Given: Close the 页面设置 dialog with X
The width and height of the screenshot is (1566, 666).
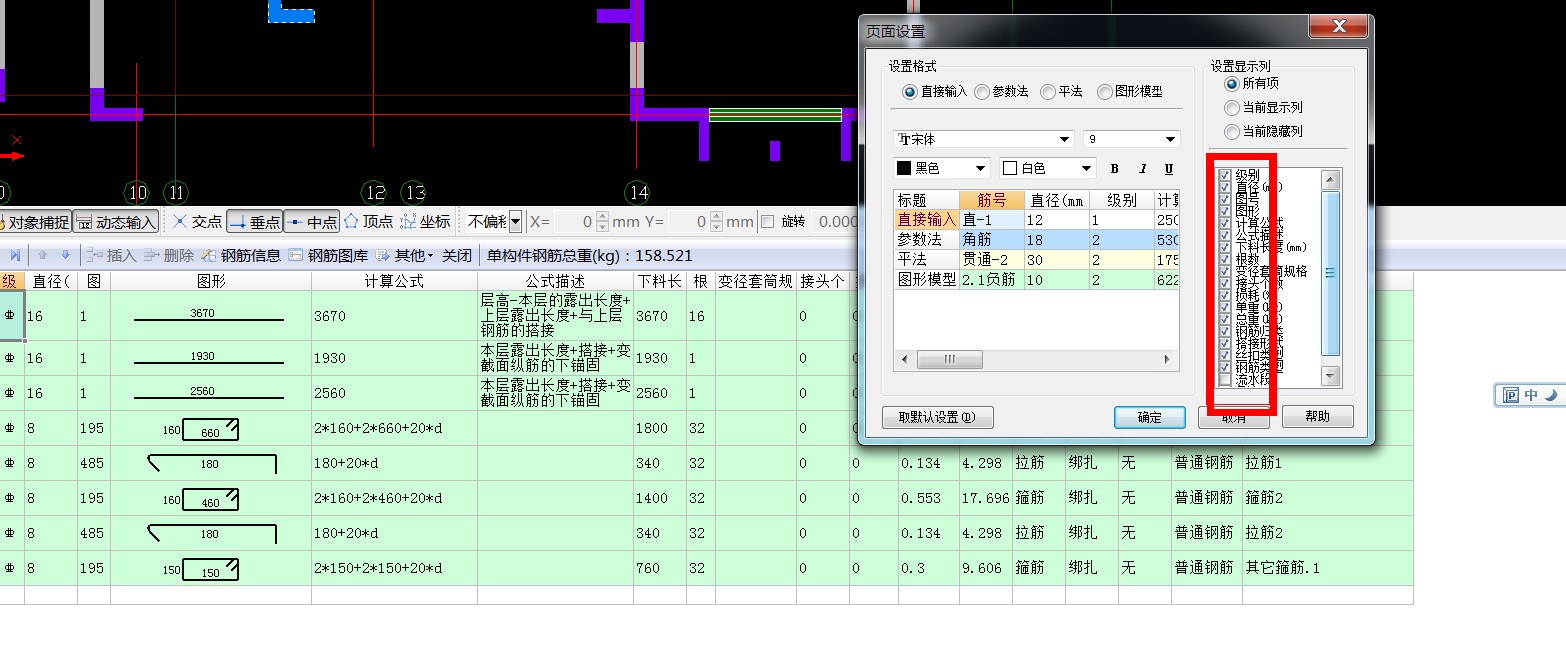Looking at the screenshot, I should (x=1338, y=27).
